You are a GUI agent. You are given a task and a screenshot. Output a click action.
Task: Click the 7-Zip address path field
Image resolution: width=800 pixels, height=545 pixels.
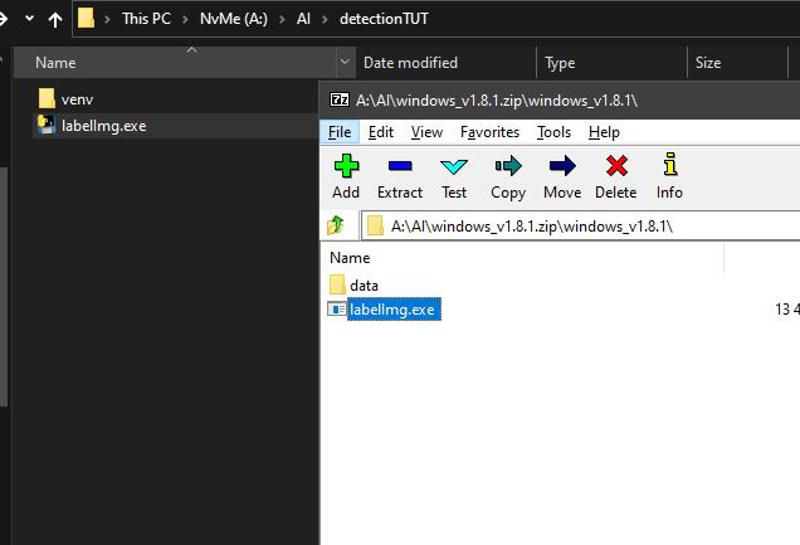click(581, 226)
